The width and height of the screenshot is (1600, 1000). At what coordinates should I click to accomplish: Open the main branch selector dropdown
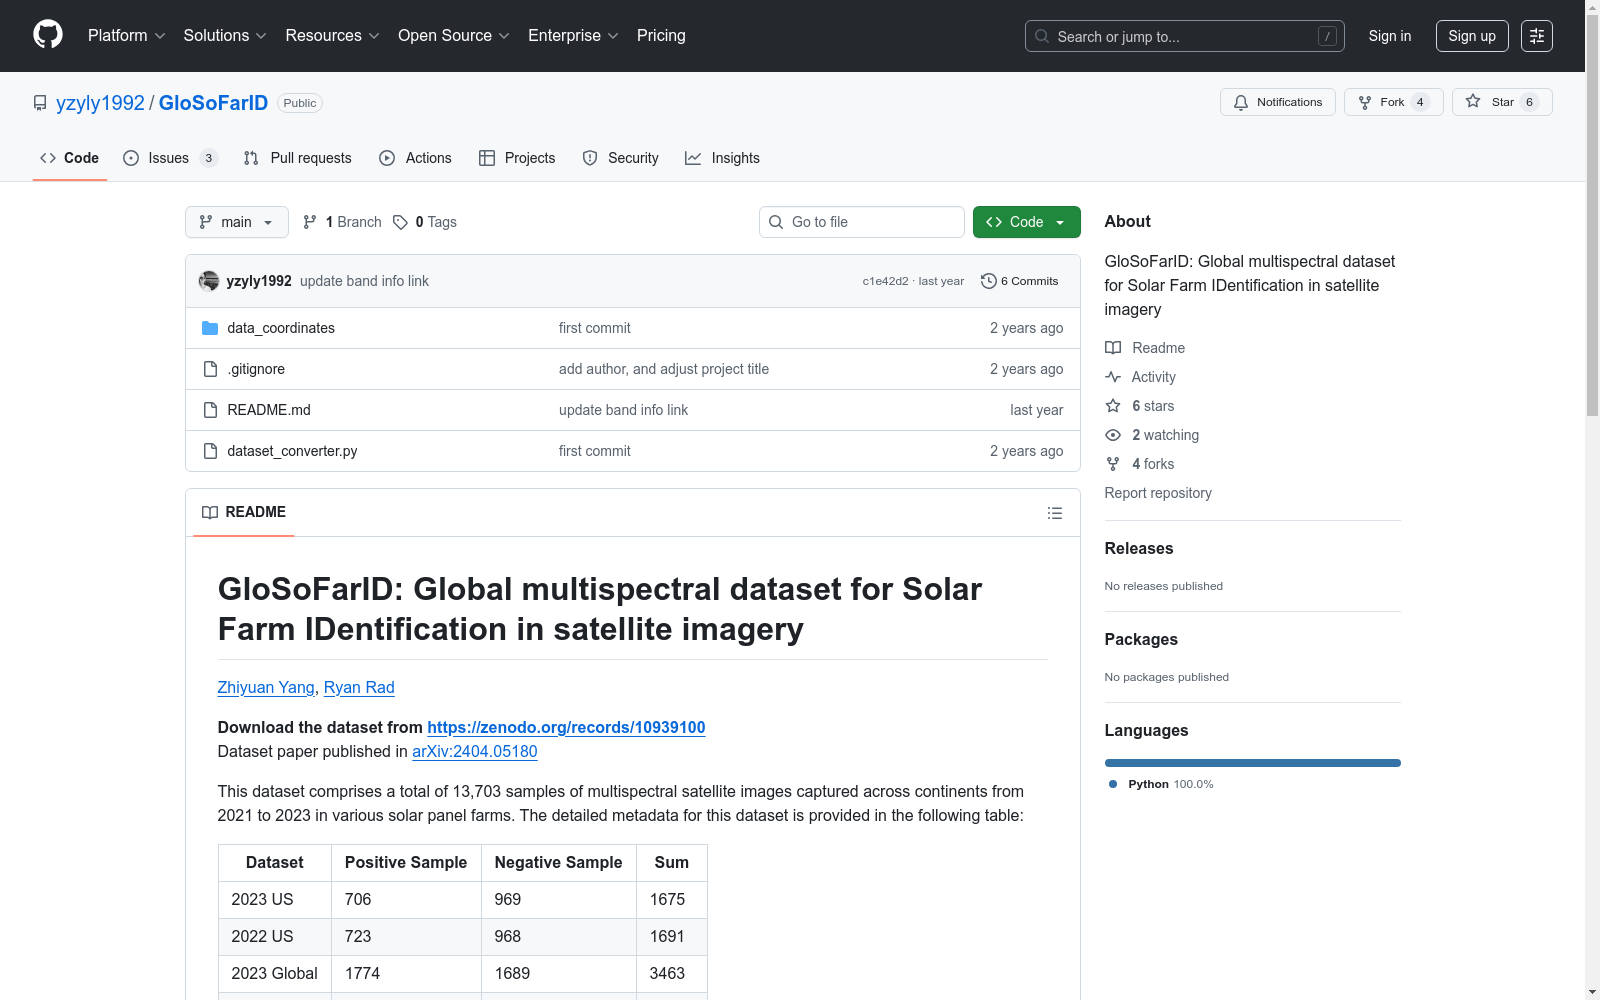click(237, 222)
